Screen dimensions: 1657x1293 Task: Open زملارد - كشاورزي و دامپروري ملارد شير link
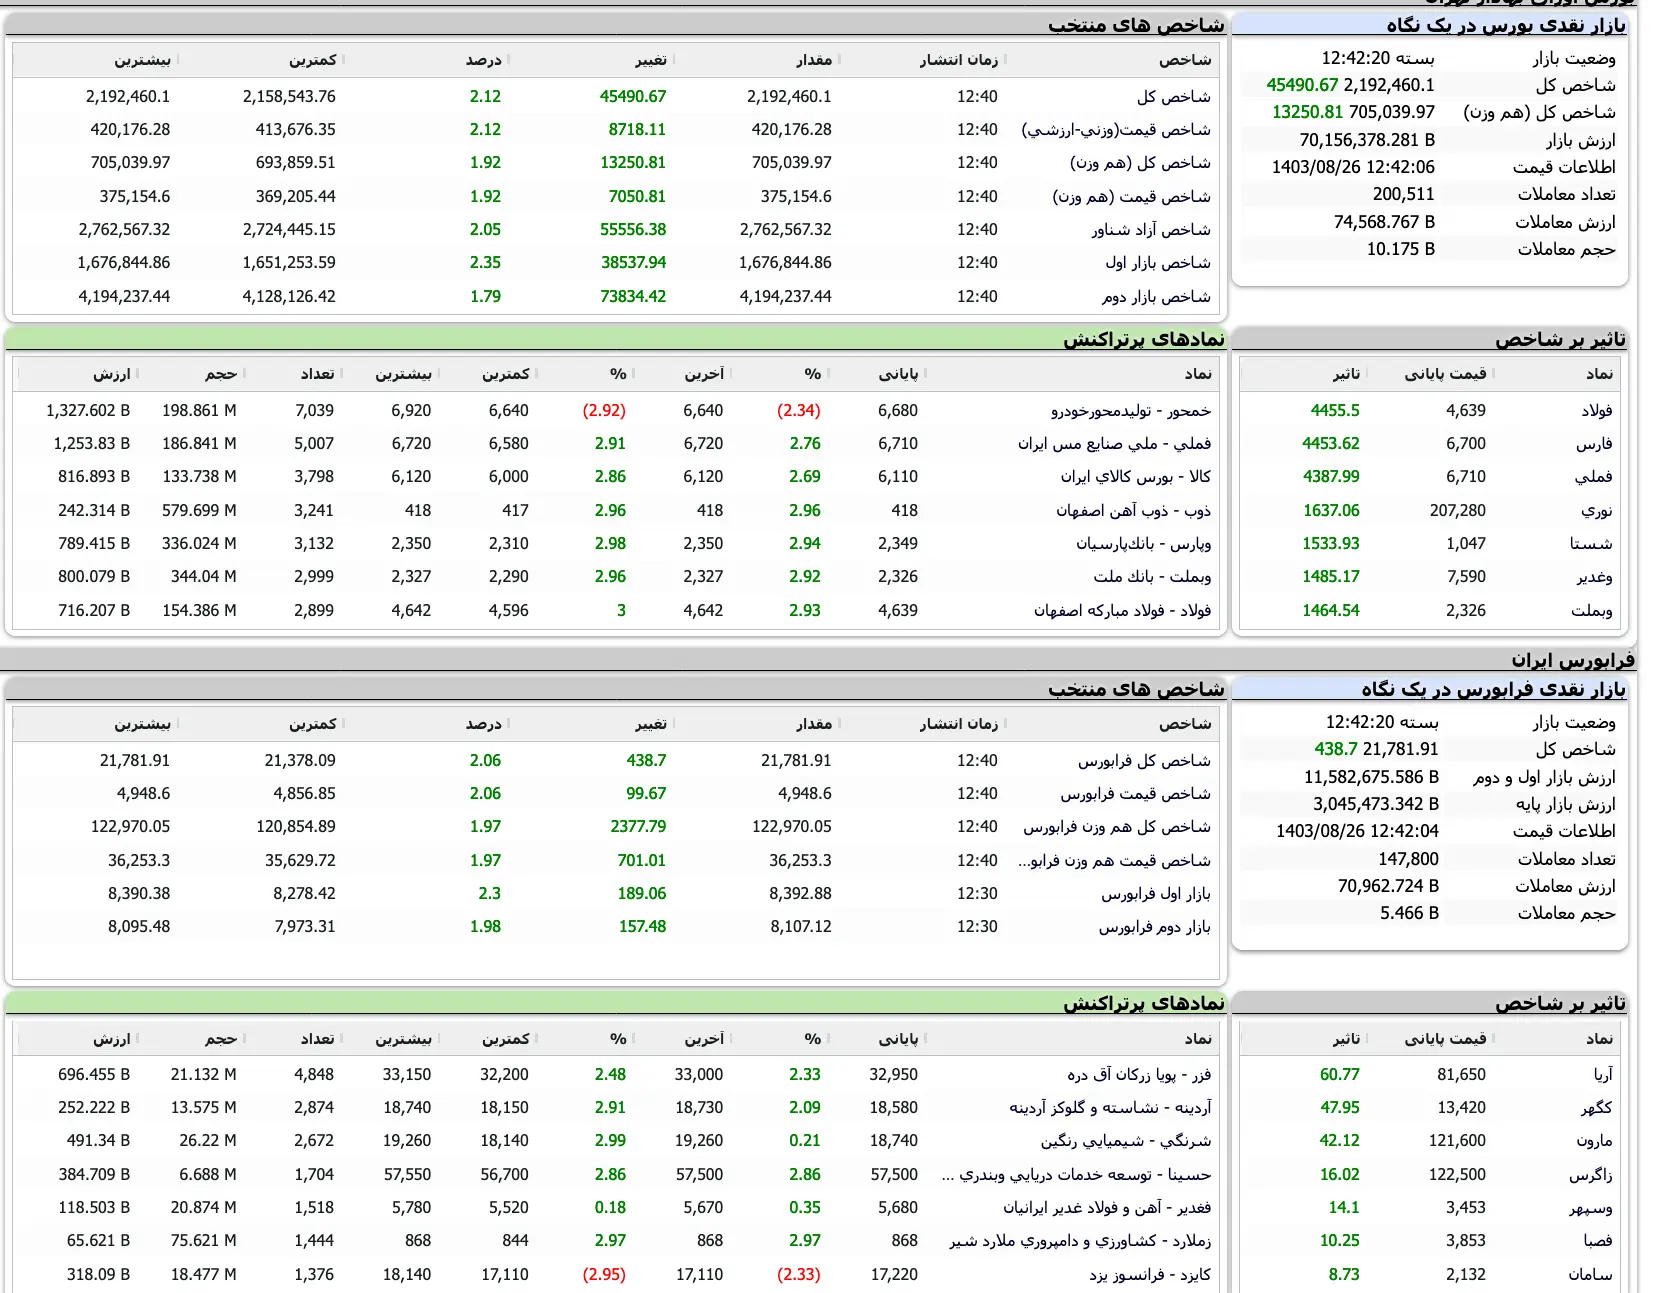1080,1241
